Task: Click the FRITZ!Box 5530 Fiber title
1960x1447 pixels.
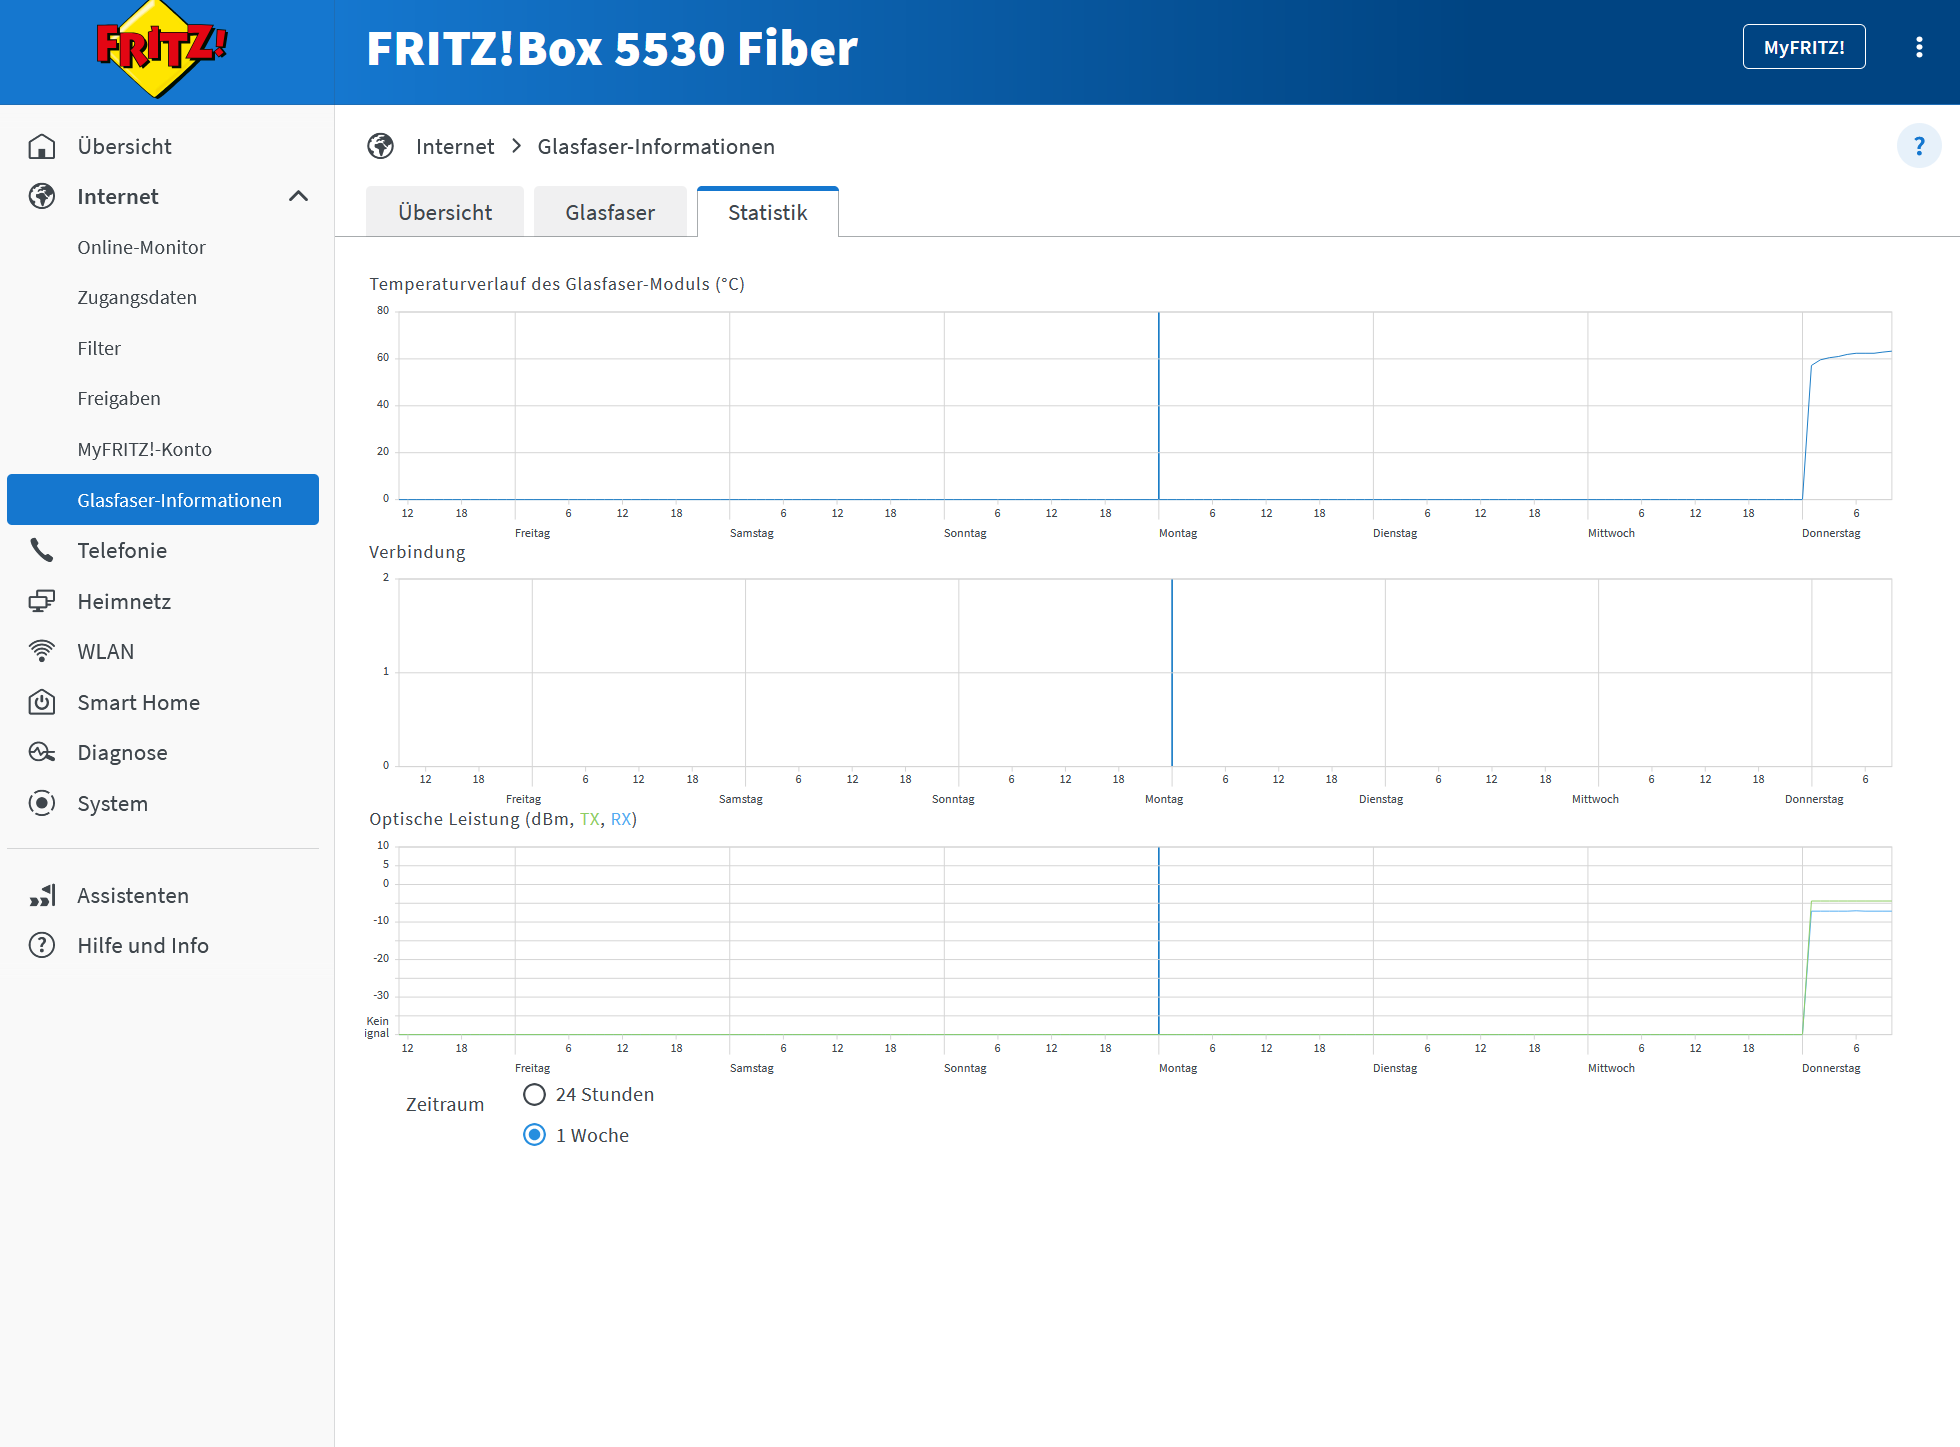Action: [x=612, y=48]
